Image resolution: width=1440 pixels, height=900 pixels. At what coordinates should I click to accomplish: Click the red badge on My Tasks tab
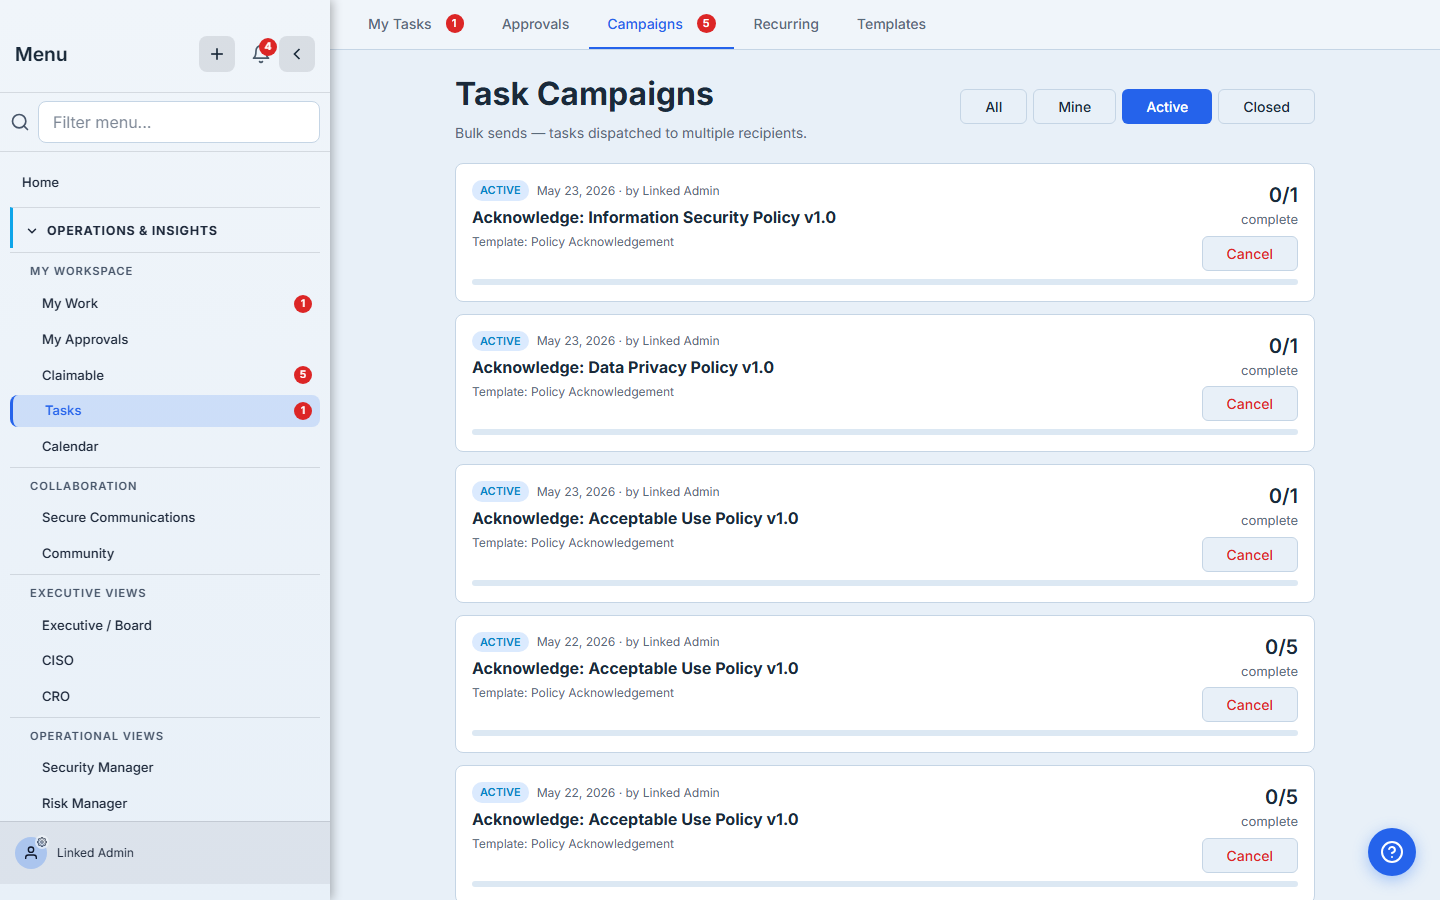pos(455,23)
